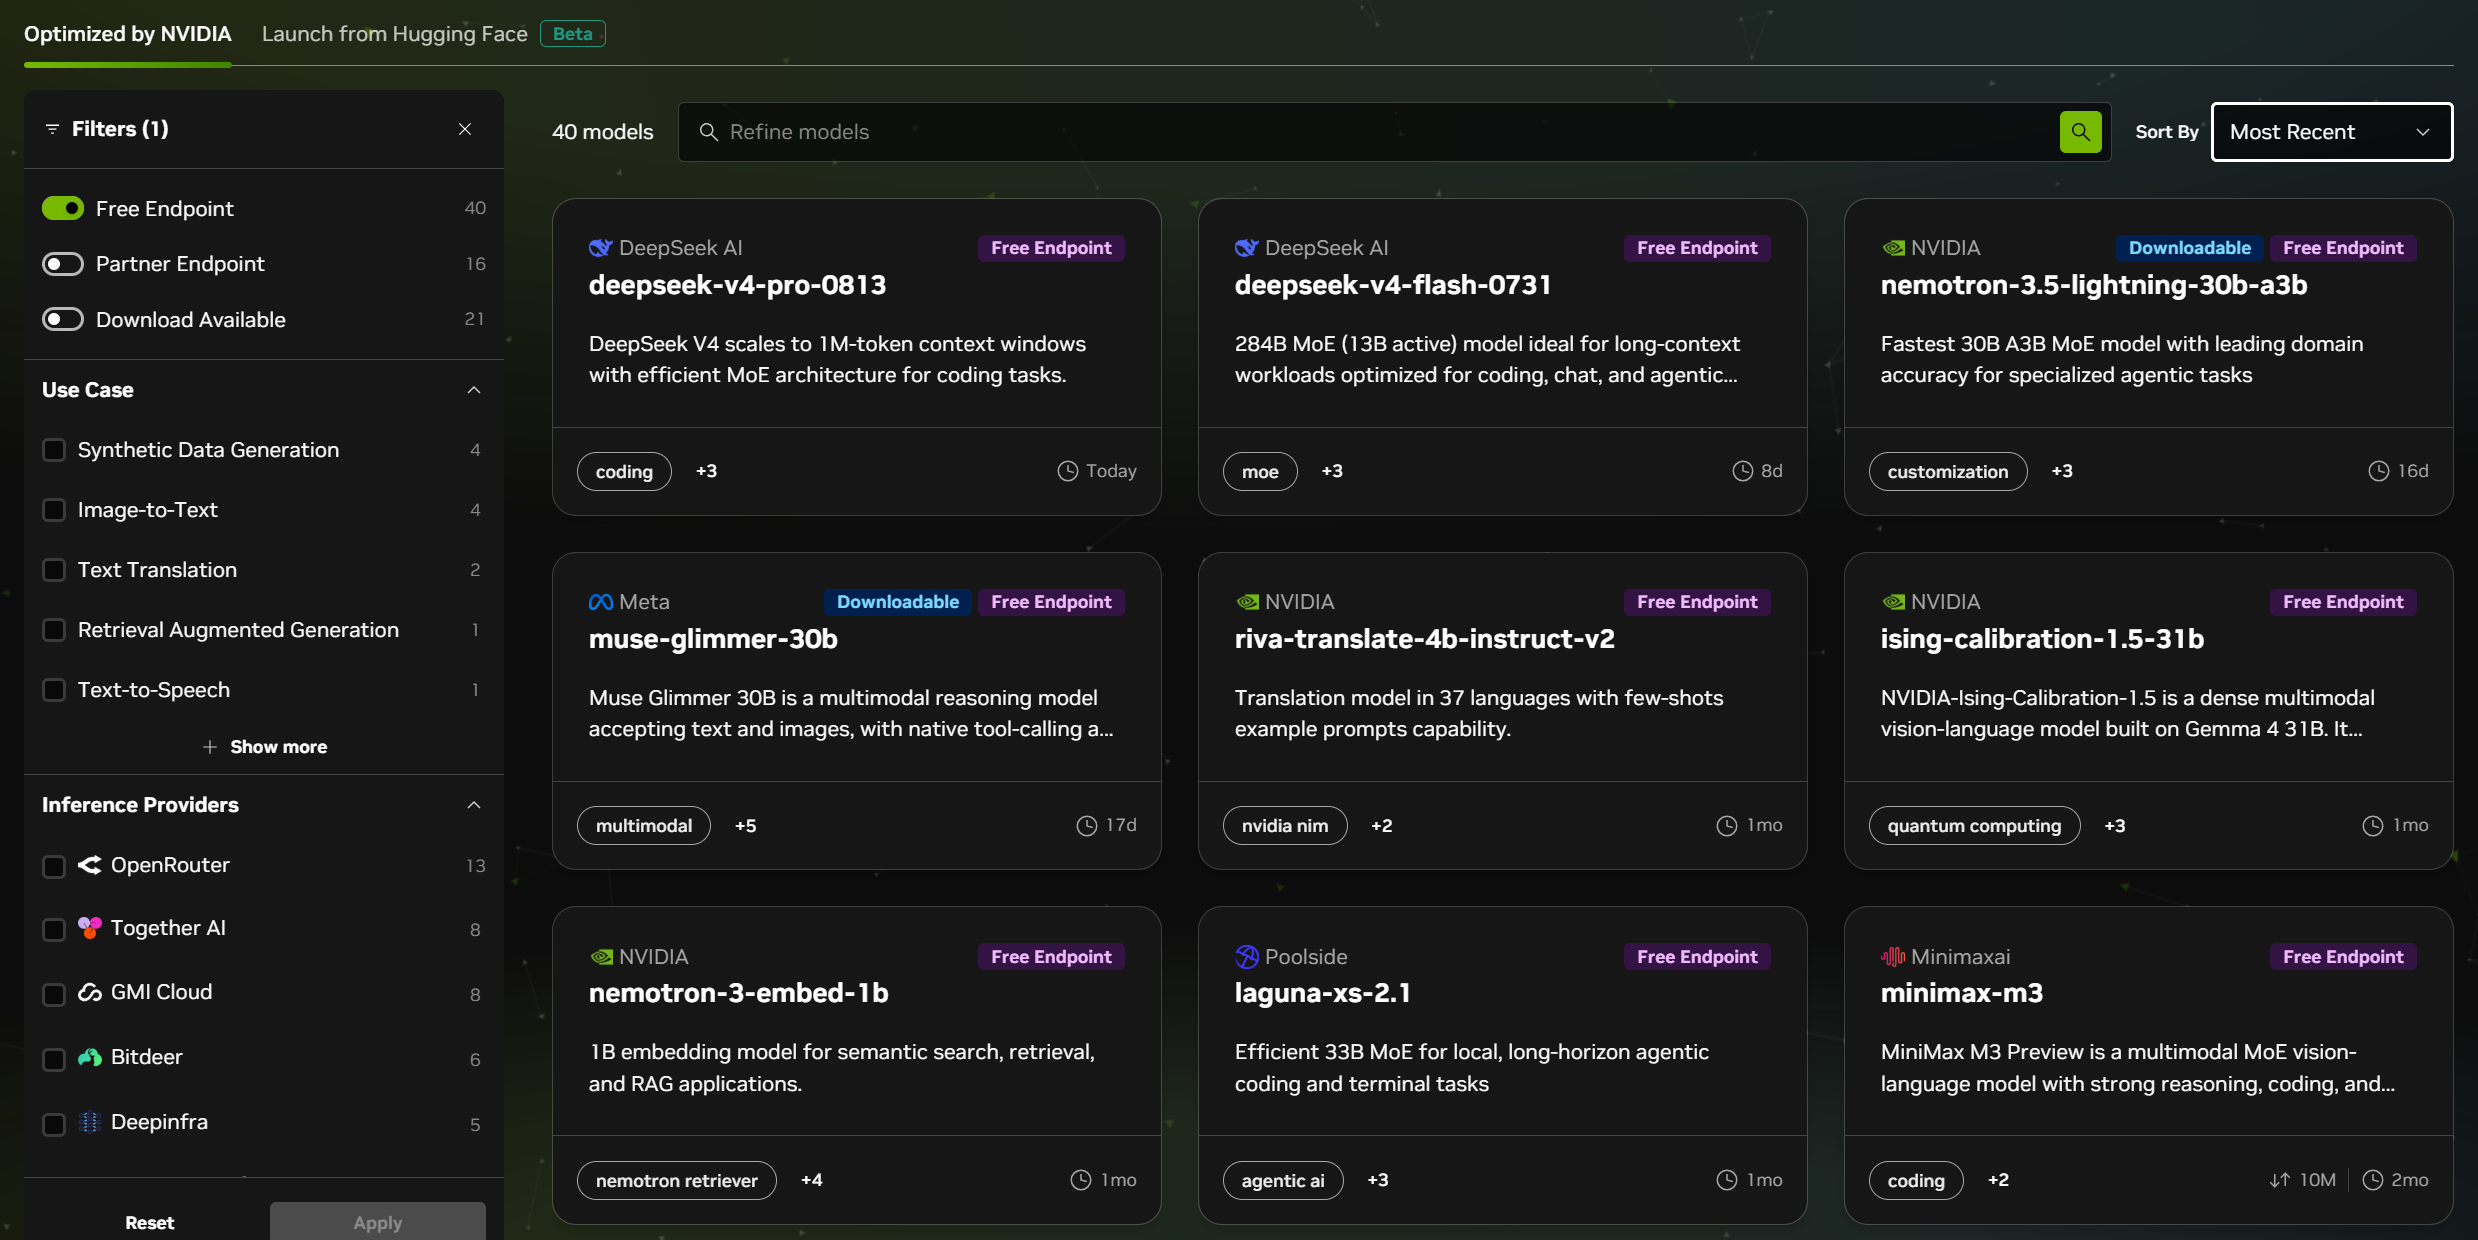Click the green search magnifier button
Viewport: 2478px width, 1240px height.
[2080, 132]
